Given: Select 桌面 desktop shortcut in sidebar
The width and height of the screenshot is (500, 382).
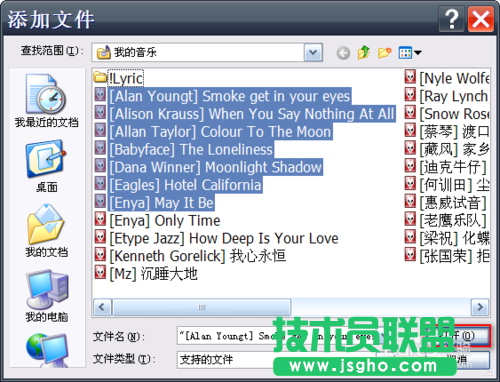Looking at the screenshot, I should point(46,166).
